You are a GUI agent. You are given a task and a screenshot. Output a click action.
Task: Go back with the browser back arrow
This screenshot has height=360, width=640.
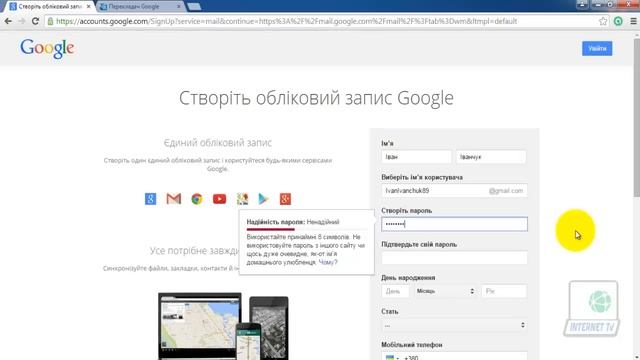8,21
